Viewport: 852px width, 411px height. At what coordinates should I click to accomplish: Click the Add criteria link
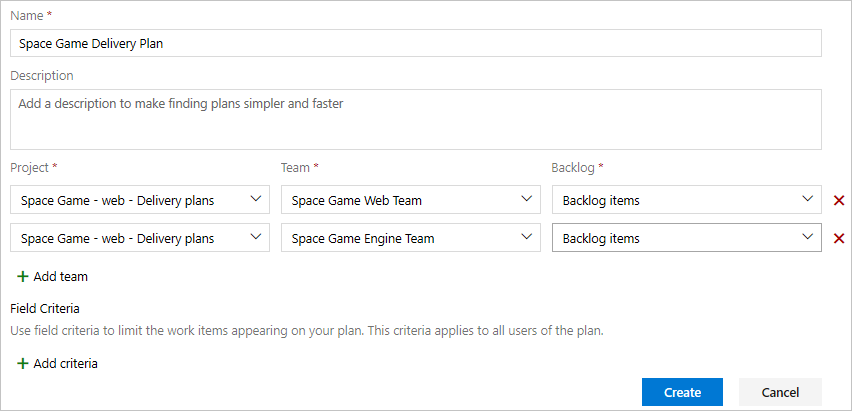pyautogui.click(x=65, y=363)
